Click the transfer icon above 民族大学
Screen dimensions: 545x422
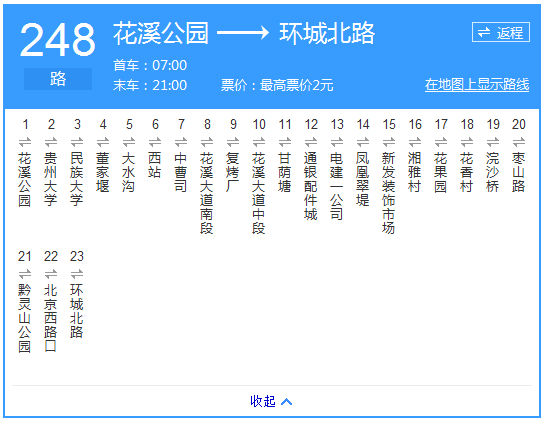77,142
